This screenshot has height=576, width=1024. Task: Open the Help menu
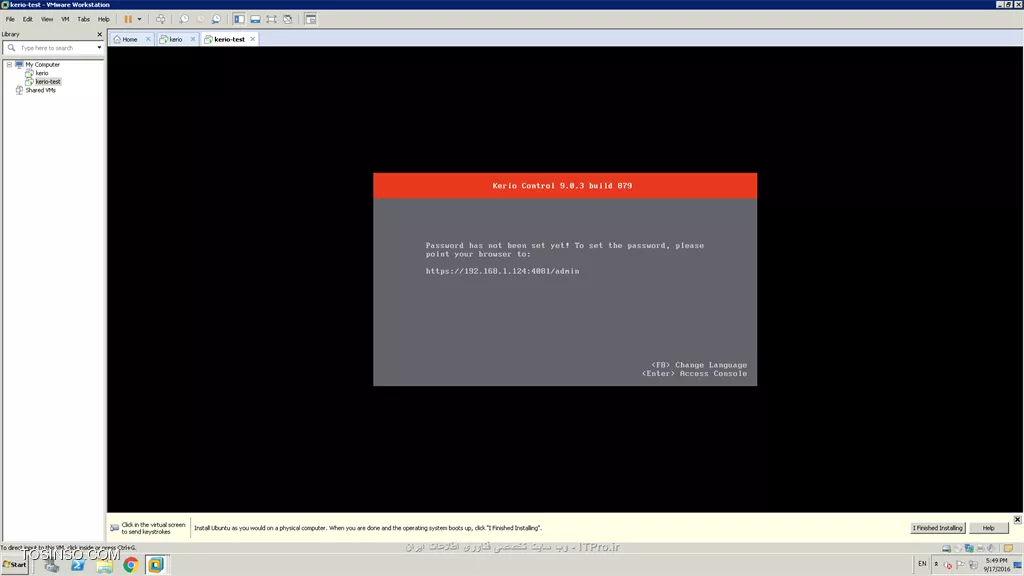pos(103,19)
